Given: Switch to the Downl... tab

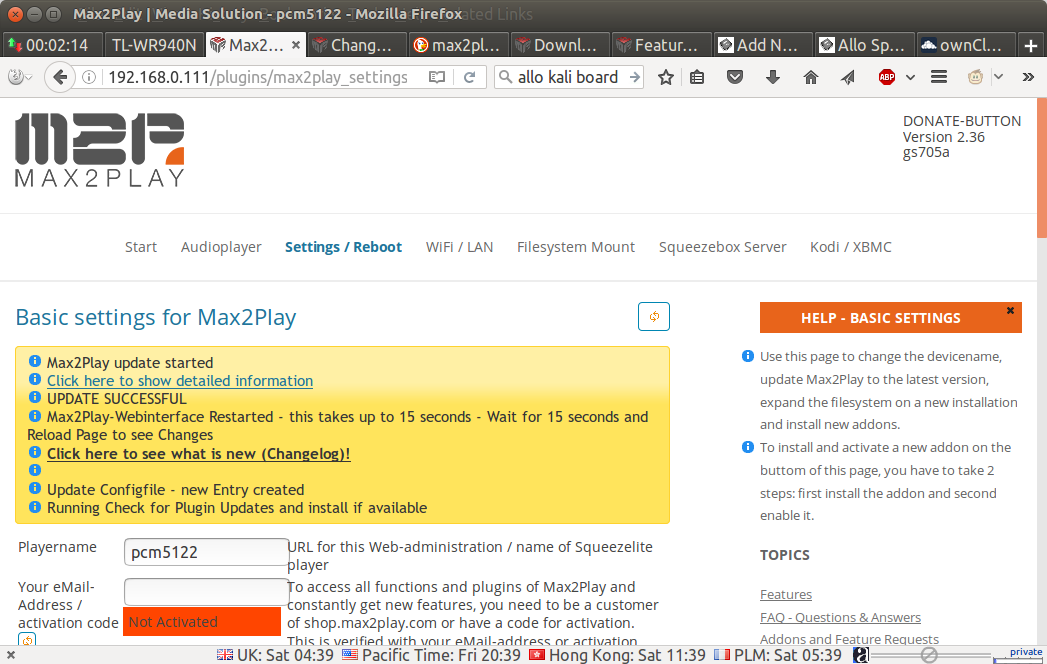Looking at the screenshot, I should (x=560, y=45).
